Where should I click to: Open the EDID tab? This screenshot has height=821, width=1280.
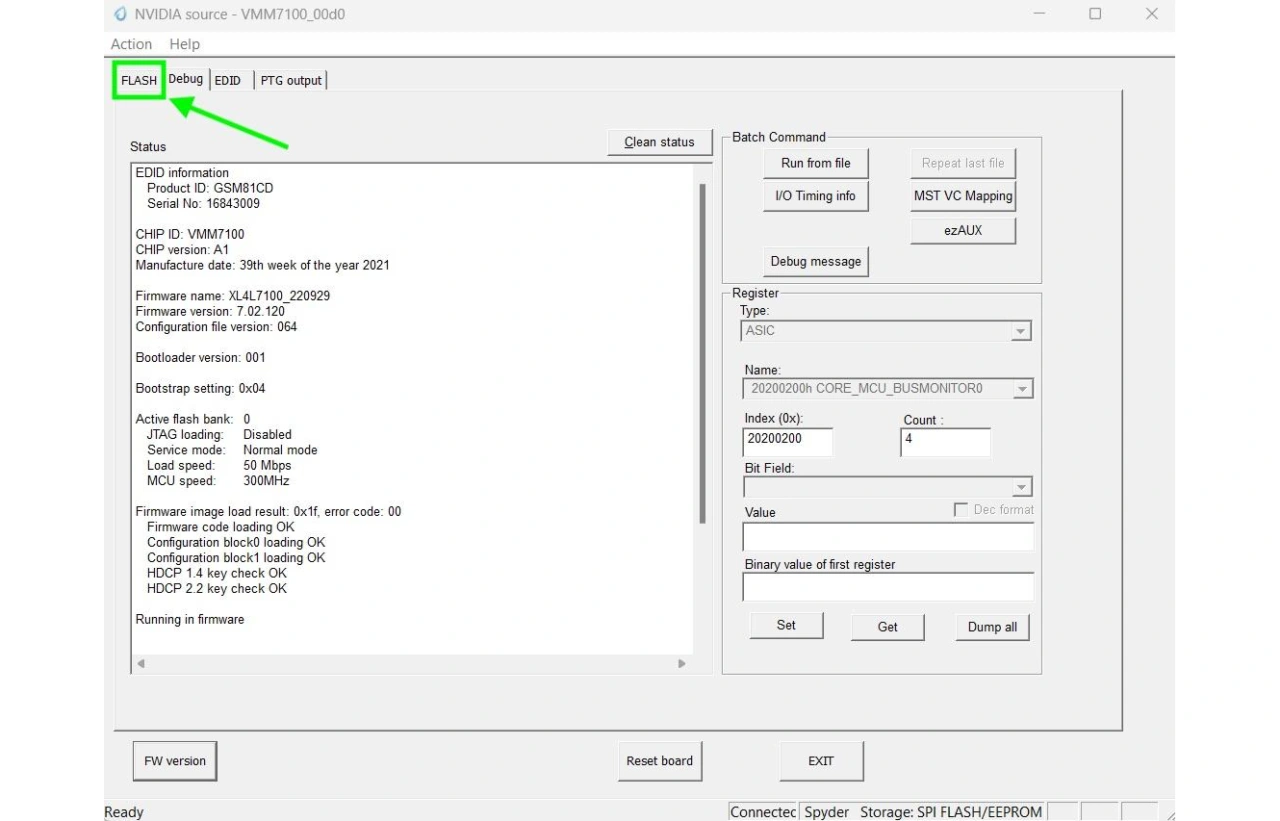(x=227, y=80)
